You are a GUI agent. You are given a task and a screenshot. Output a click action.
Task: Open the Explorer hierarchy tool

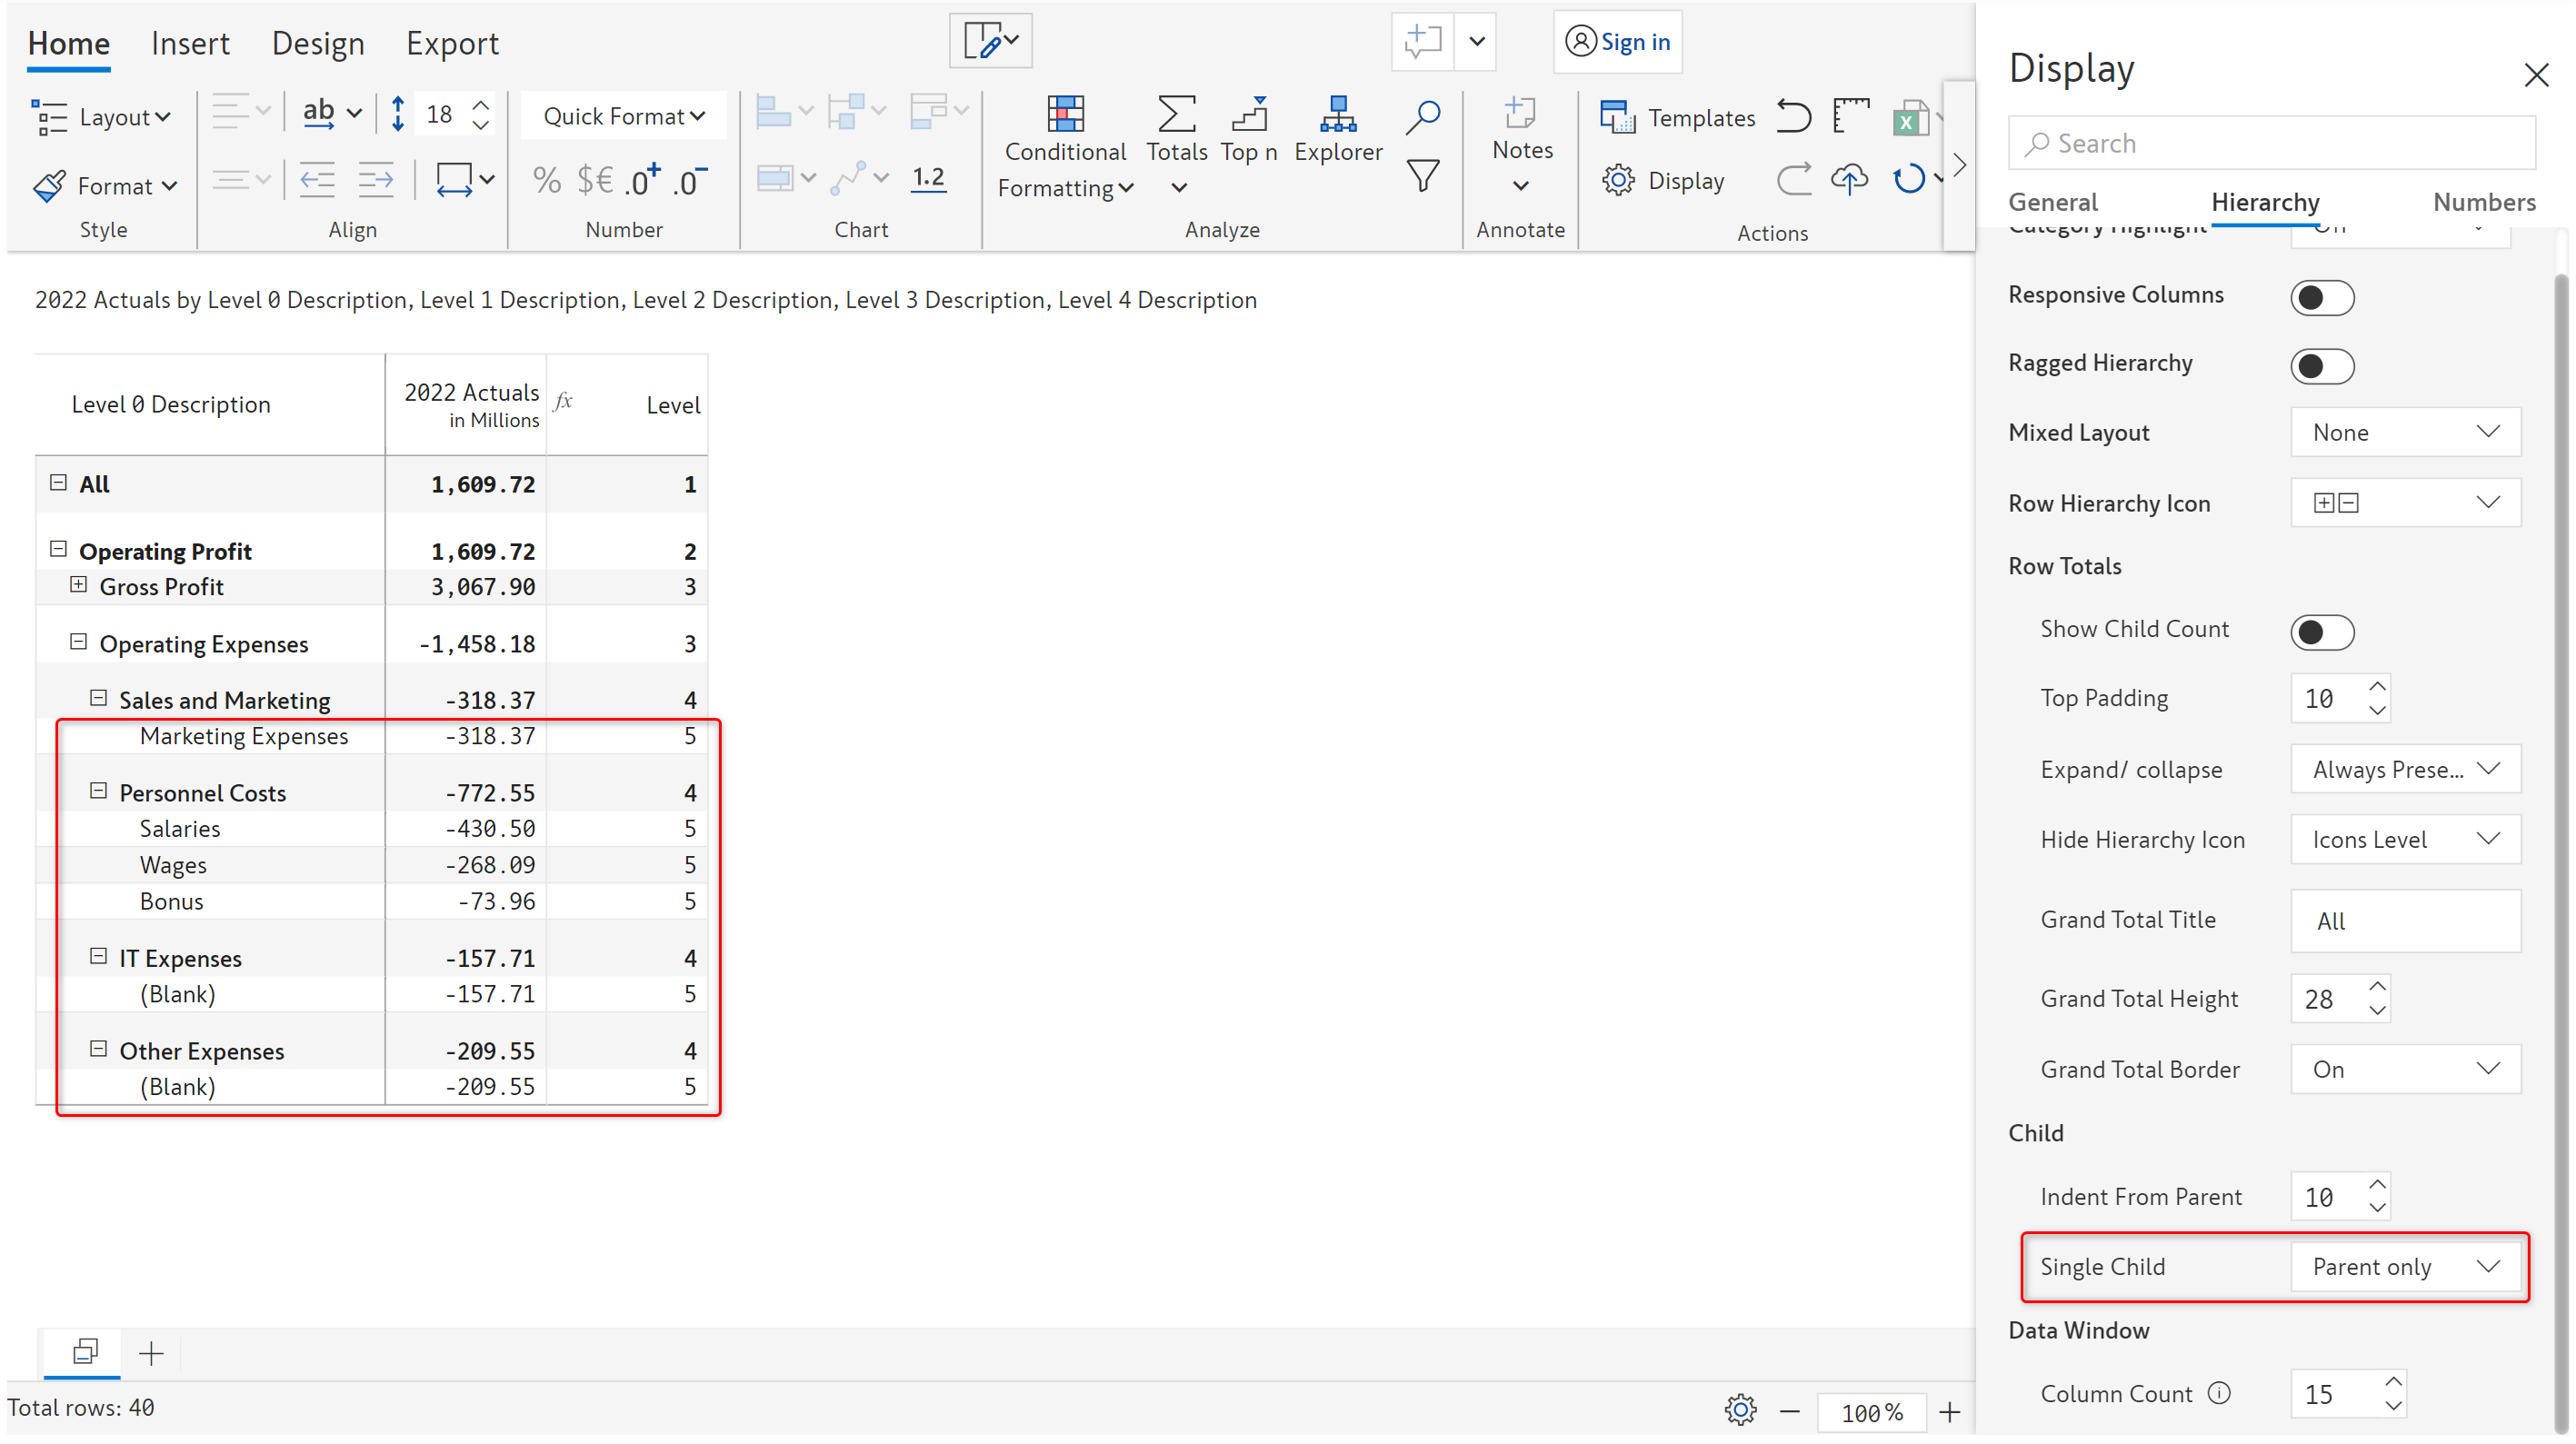pos(1338,130)
